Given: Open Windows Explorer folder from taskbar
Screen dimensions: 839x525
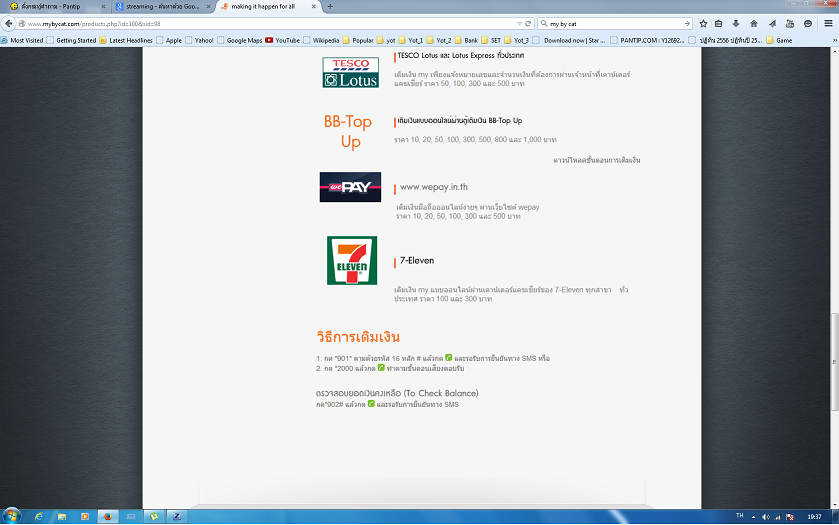Looking at the screenshot, I should tap(62, 516).
